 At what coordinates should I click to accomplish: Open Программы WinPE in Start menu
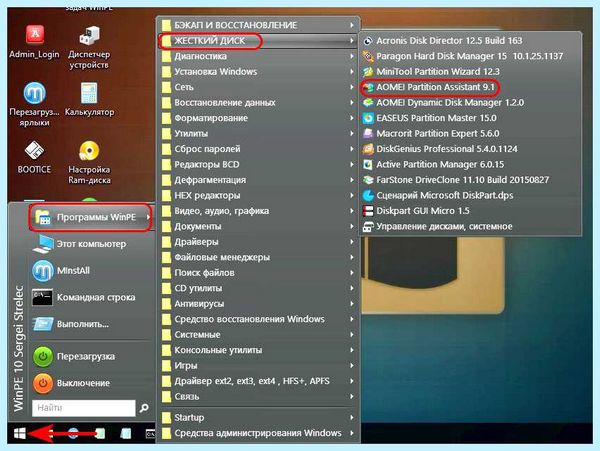91,217
